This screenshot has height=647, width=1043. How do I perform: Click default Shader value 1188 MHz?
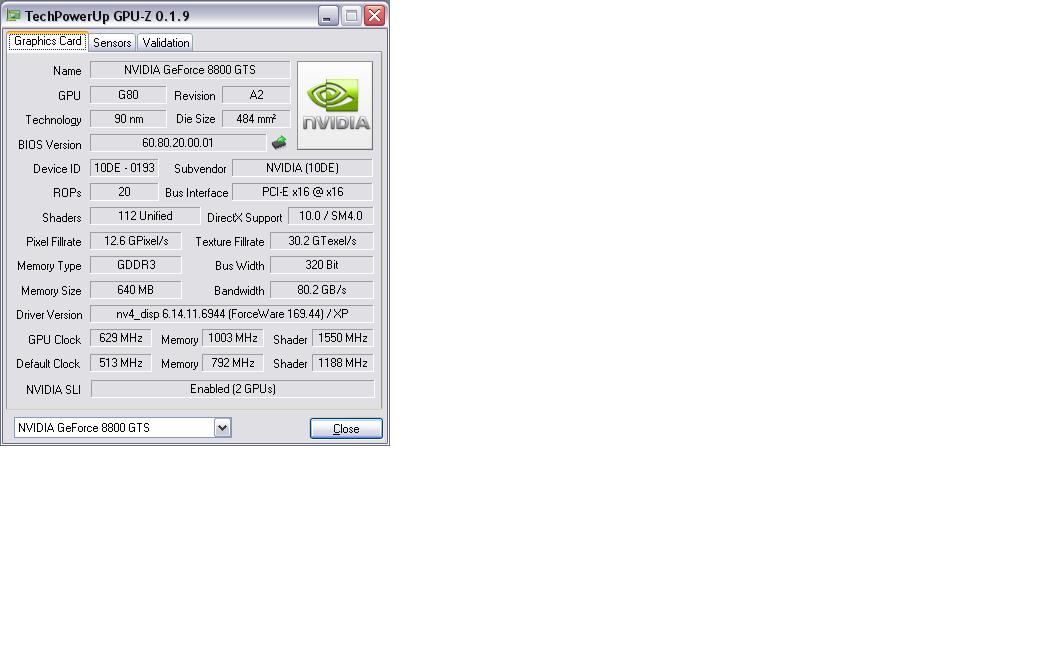tap(343, 363)
